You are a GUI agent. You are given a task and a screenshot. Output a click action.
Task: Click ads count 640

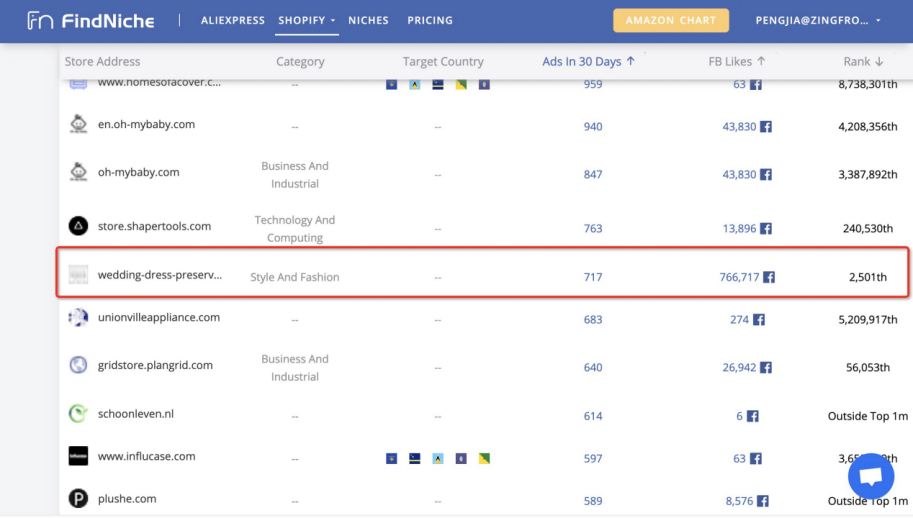pos(593,368)
